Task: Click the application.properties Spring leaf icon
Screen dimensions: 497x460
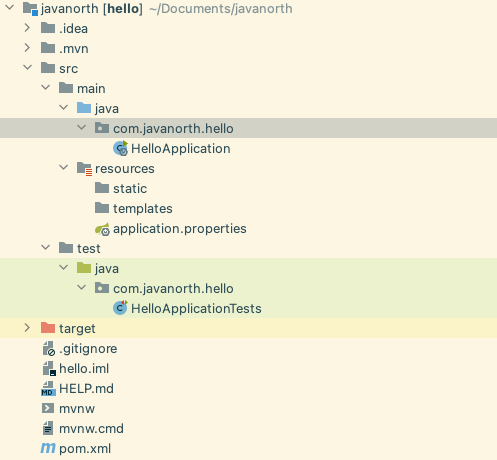Action: (x=102, y=229)
